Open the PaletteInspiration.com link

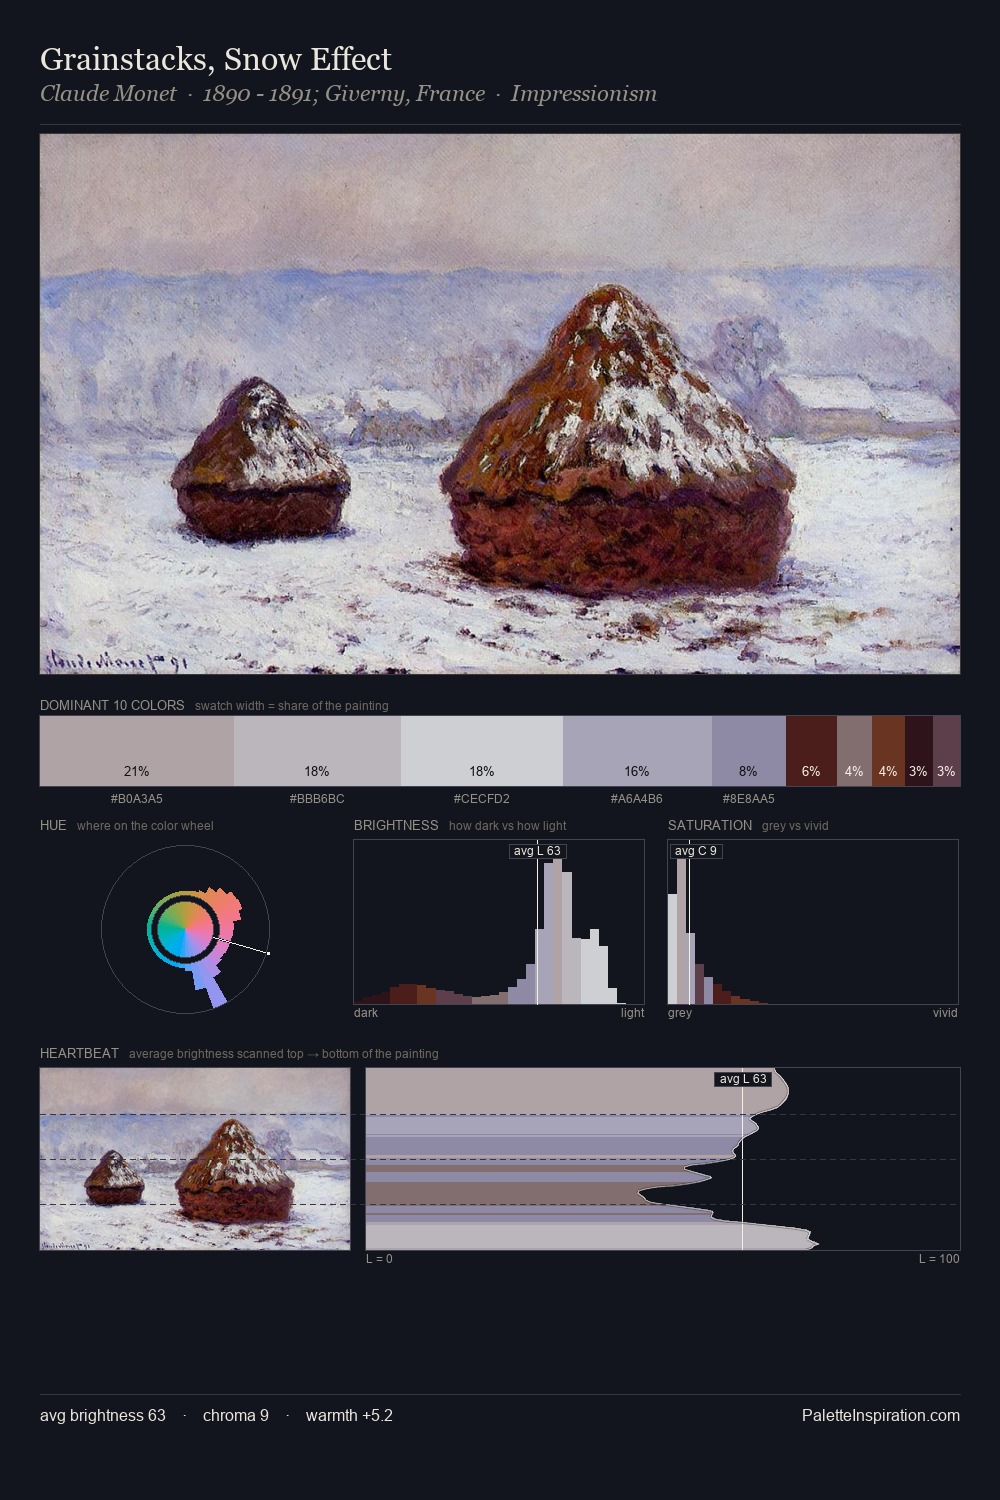pos(881,1415)
